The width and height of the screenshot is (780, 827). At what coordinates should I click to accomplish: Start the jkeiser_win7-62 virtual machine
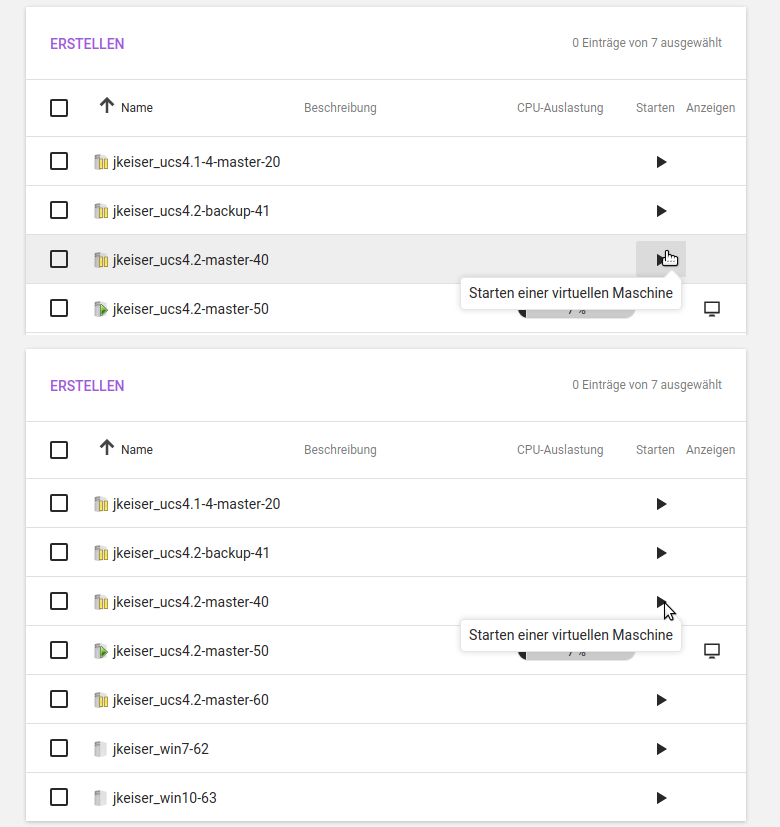[661, 749]
